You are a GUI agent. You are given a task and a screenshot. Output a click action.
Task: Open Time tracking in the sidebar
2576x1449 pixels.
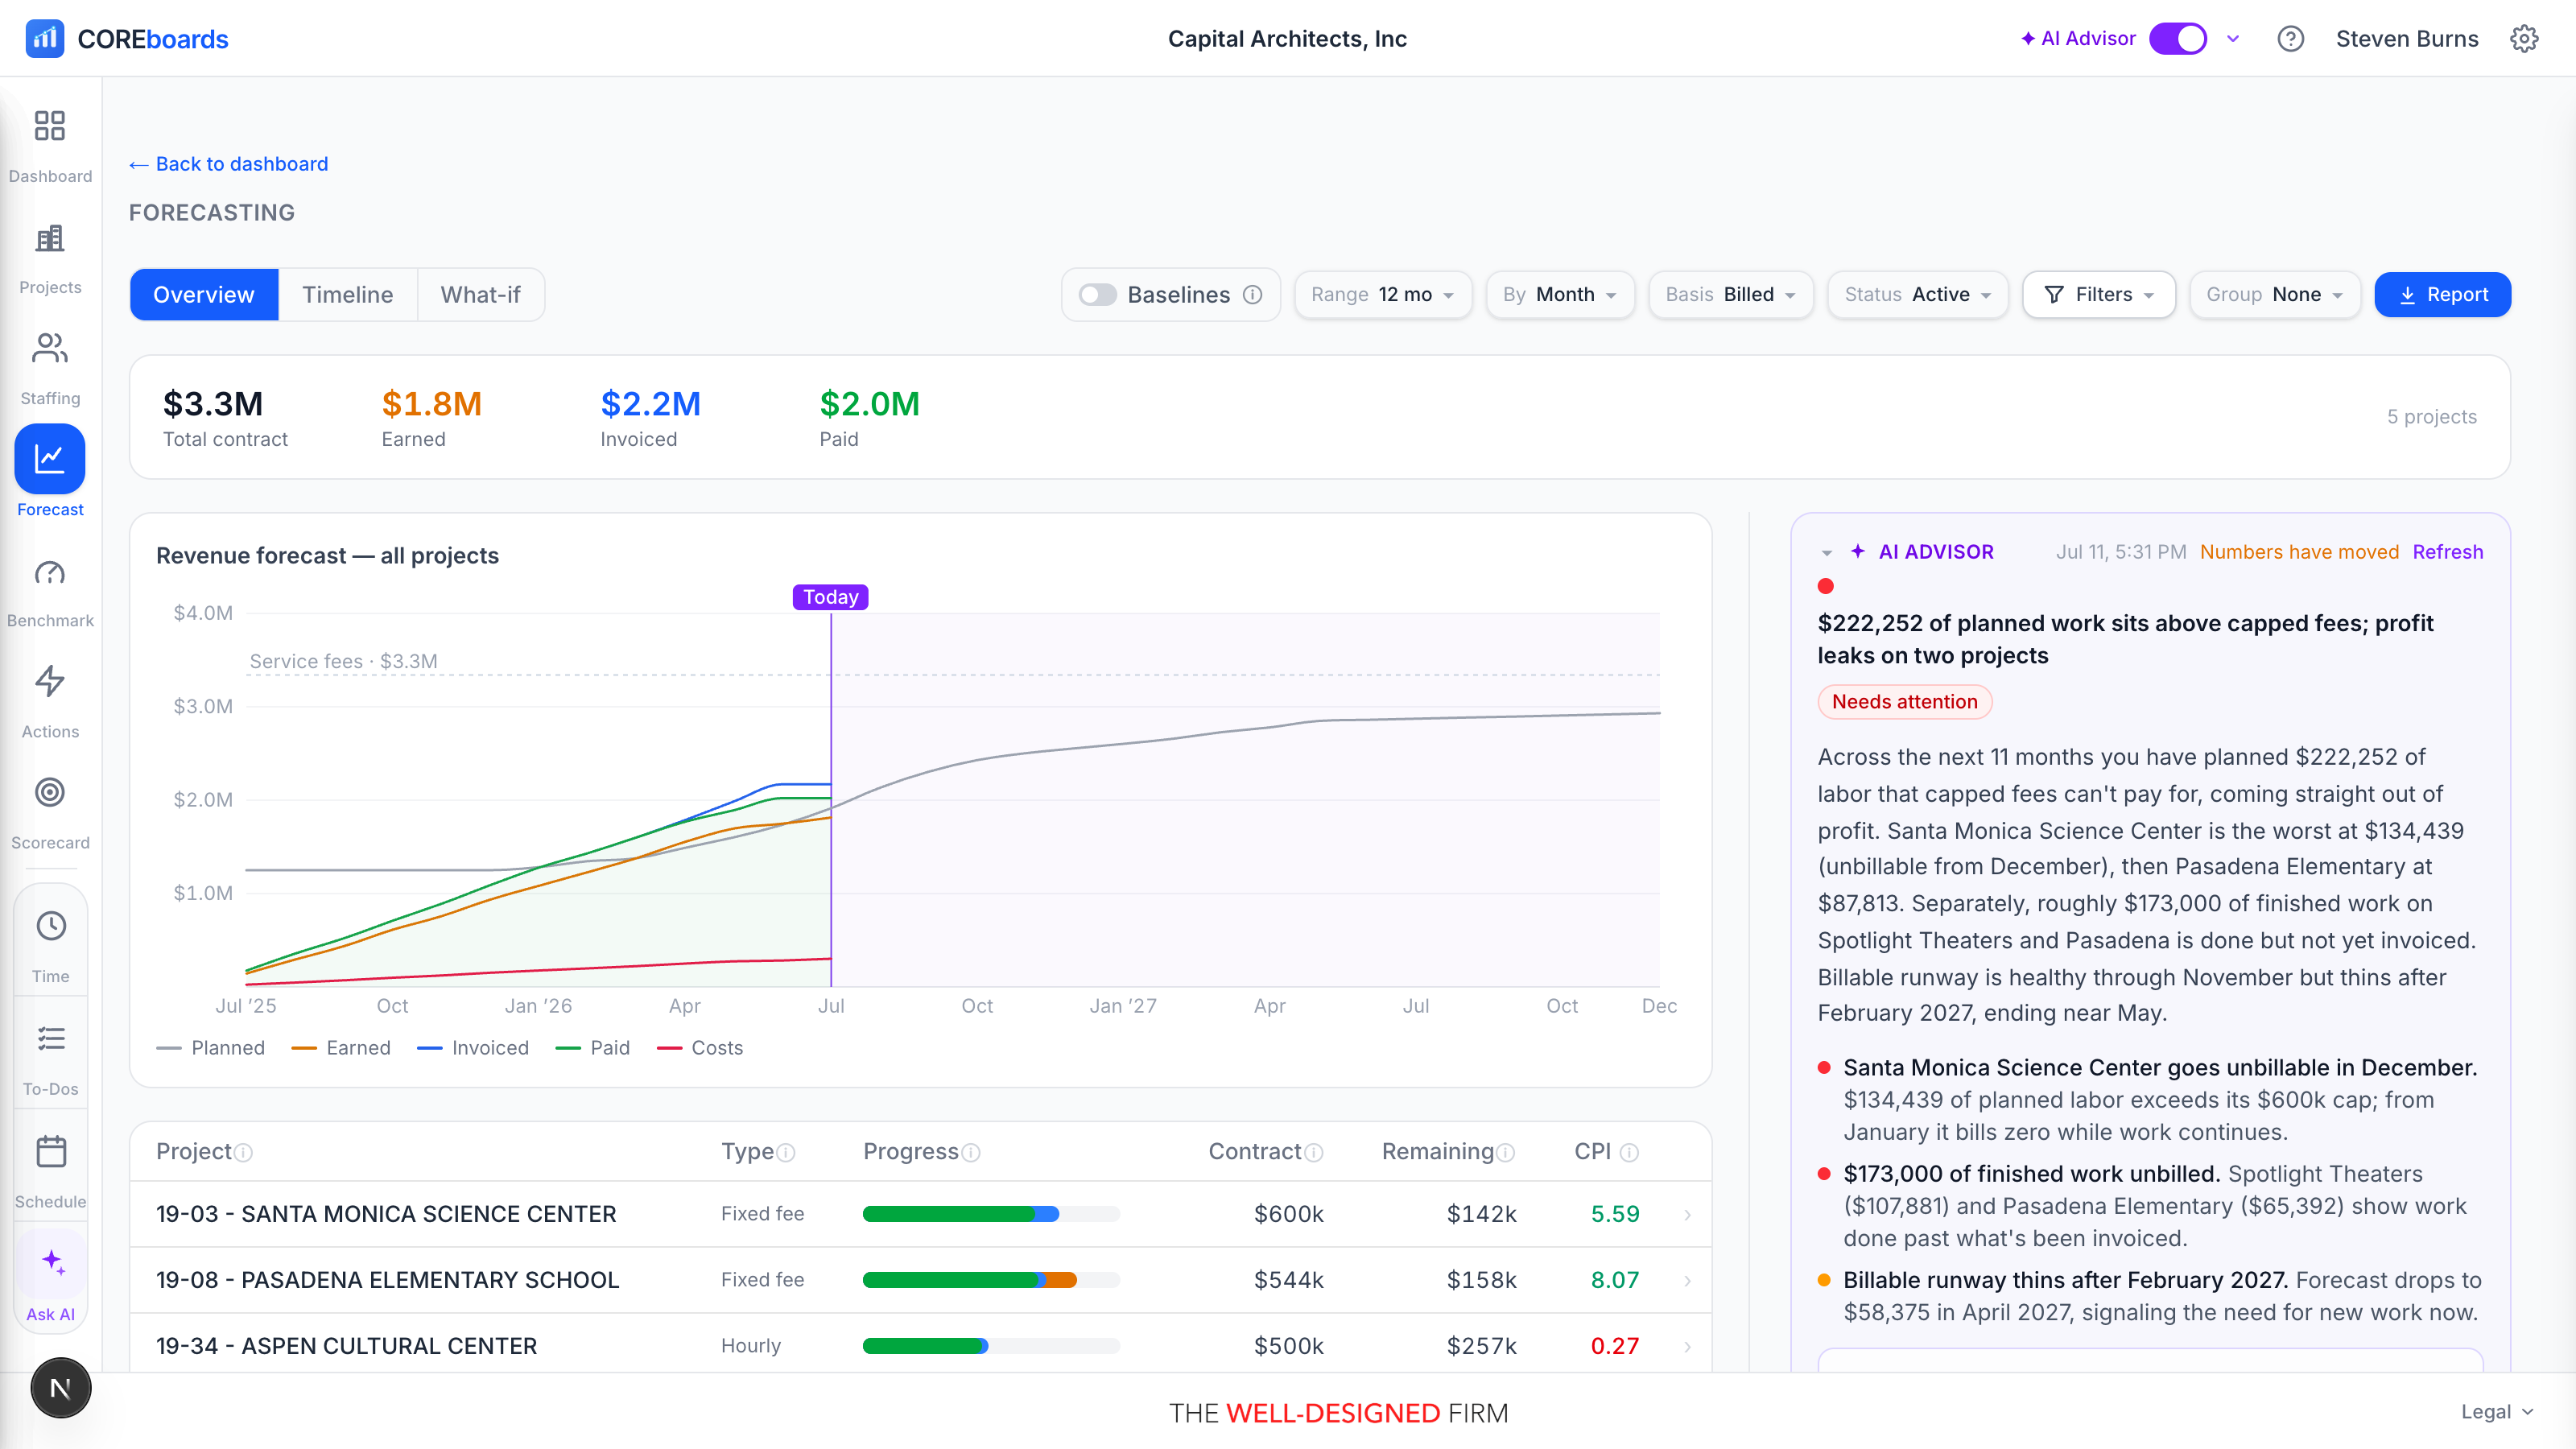coord(50,945)
